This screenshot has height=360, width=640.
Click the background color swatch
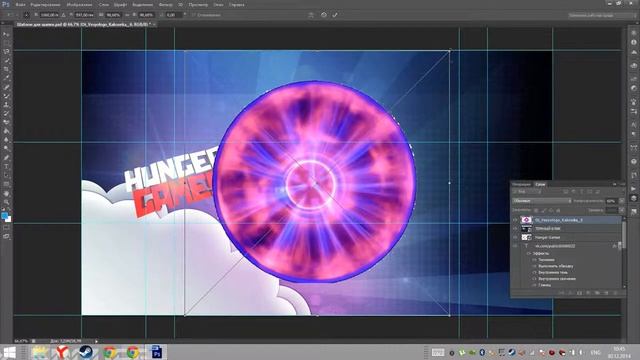point(8,219)
